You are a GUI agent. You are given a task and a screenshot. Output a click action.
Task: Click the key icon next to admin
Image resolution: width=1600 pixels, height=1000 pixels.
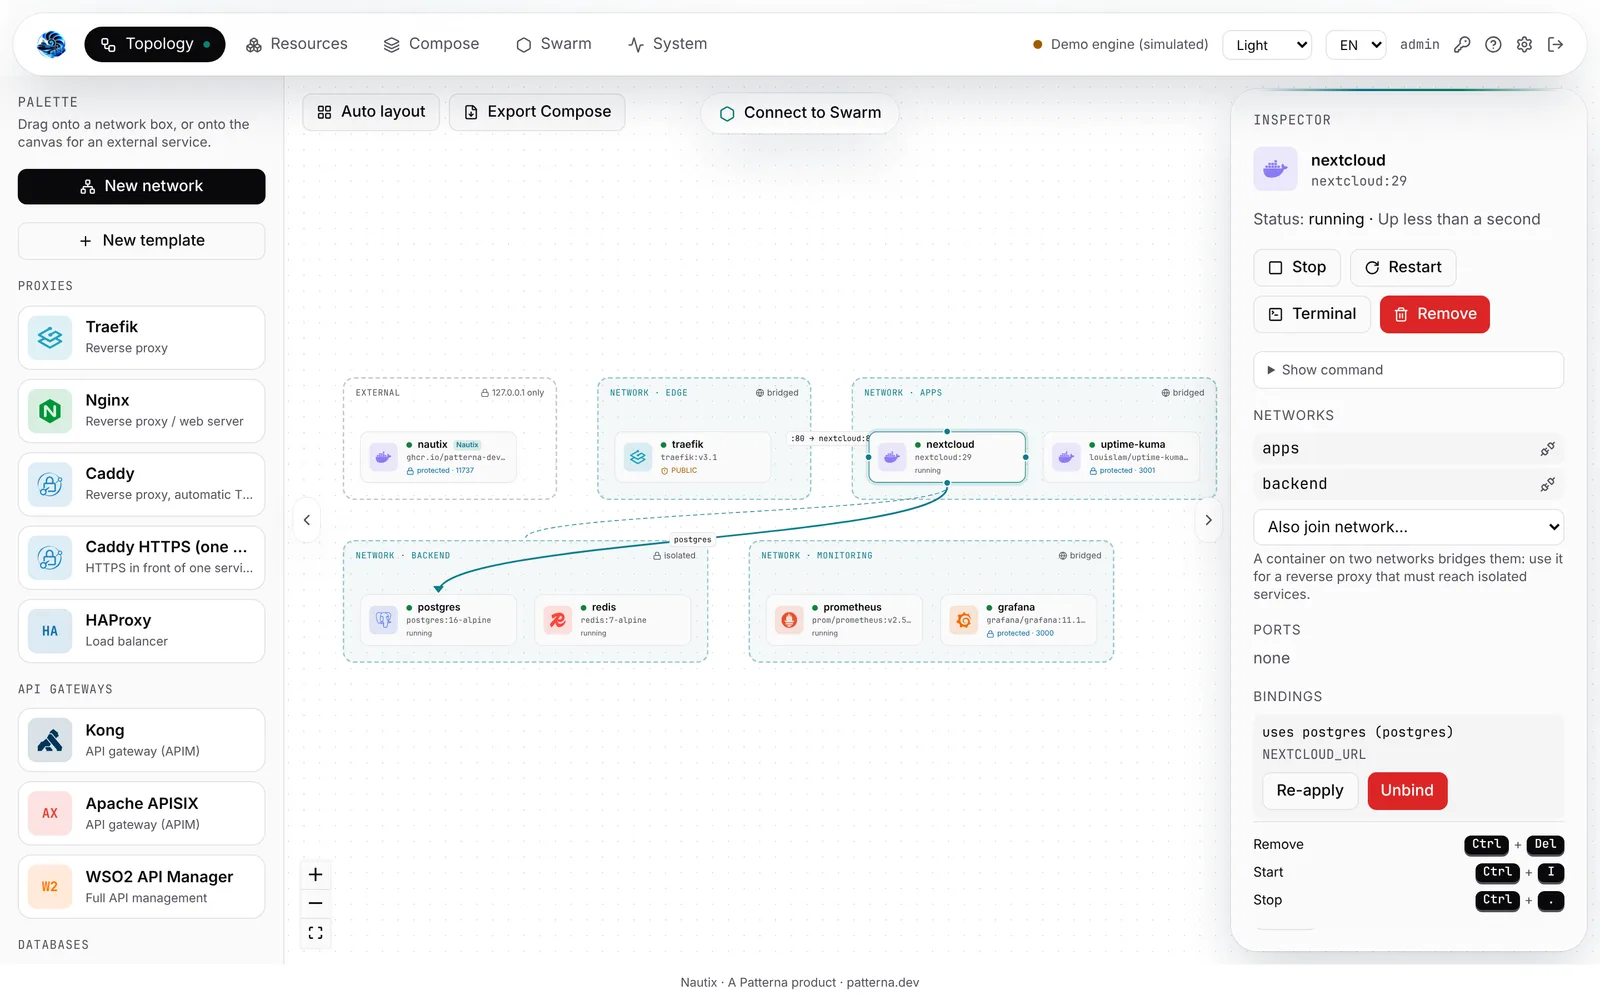tap(1462, 44)
